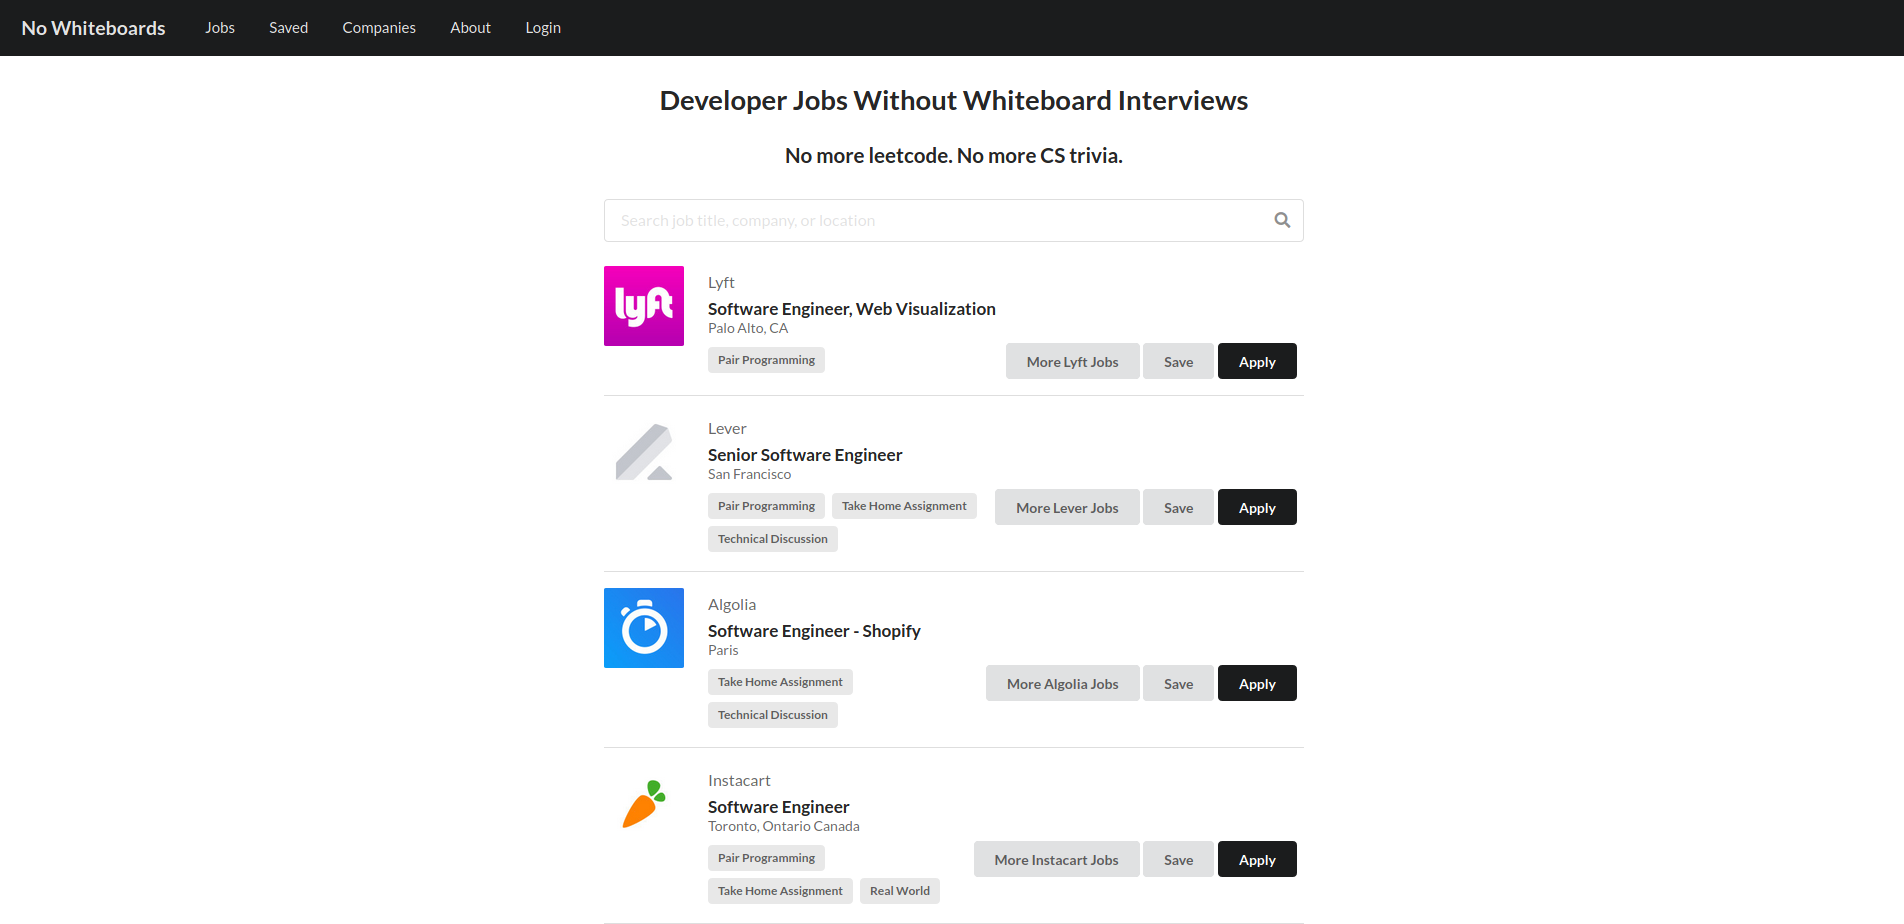Open Software Engineer, Web Visualization title

tap(852, 309)
